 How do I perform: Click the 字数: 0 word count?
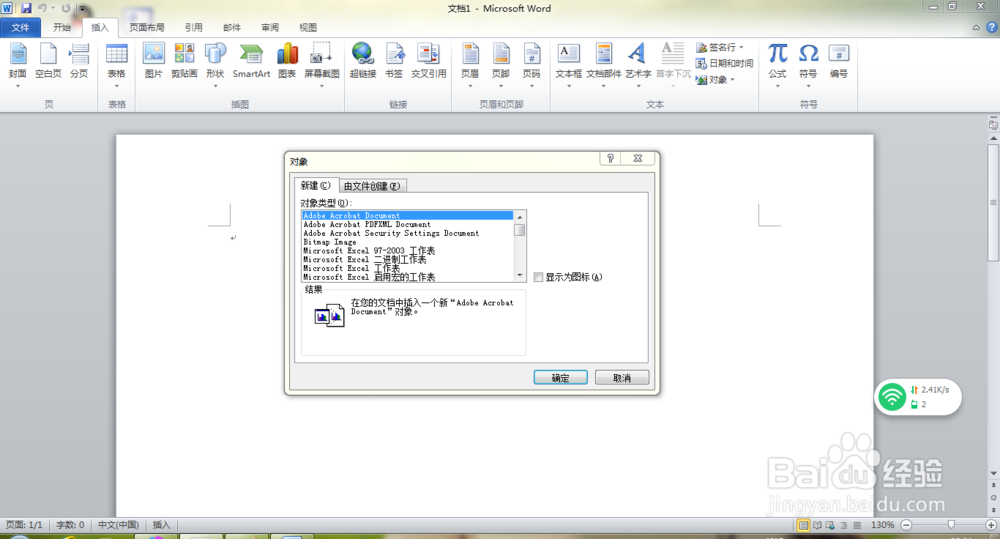tap(70, 524)
